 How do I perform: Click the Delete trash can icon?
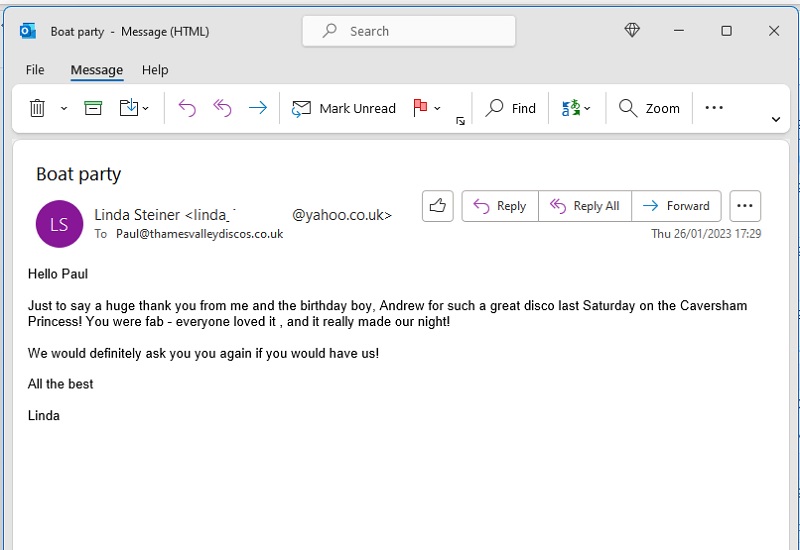37,108
